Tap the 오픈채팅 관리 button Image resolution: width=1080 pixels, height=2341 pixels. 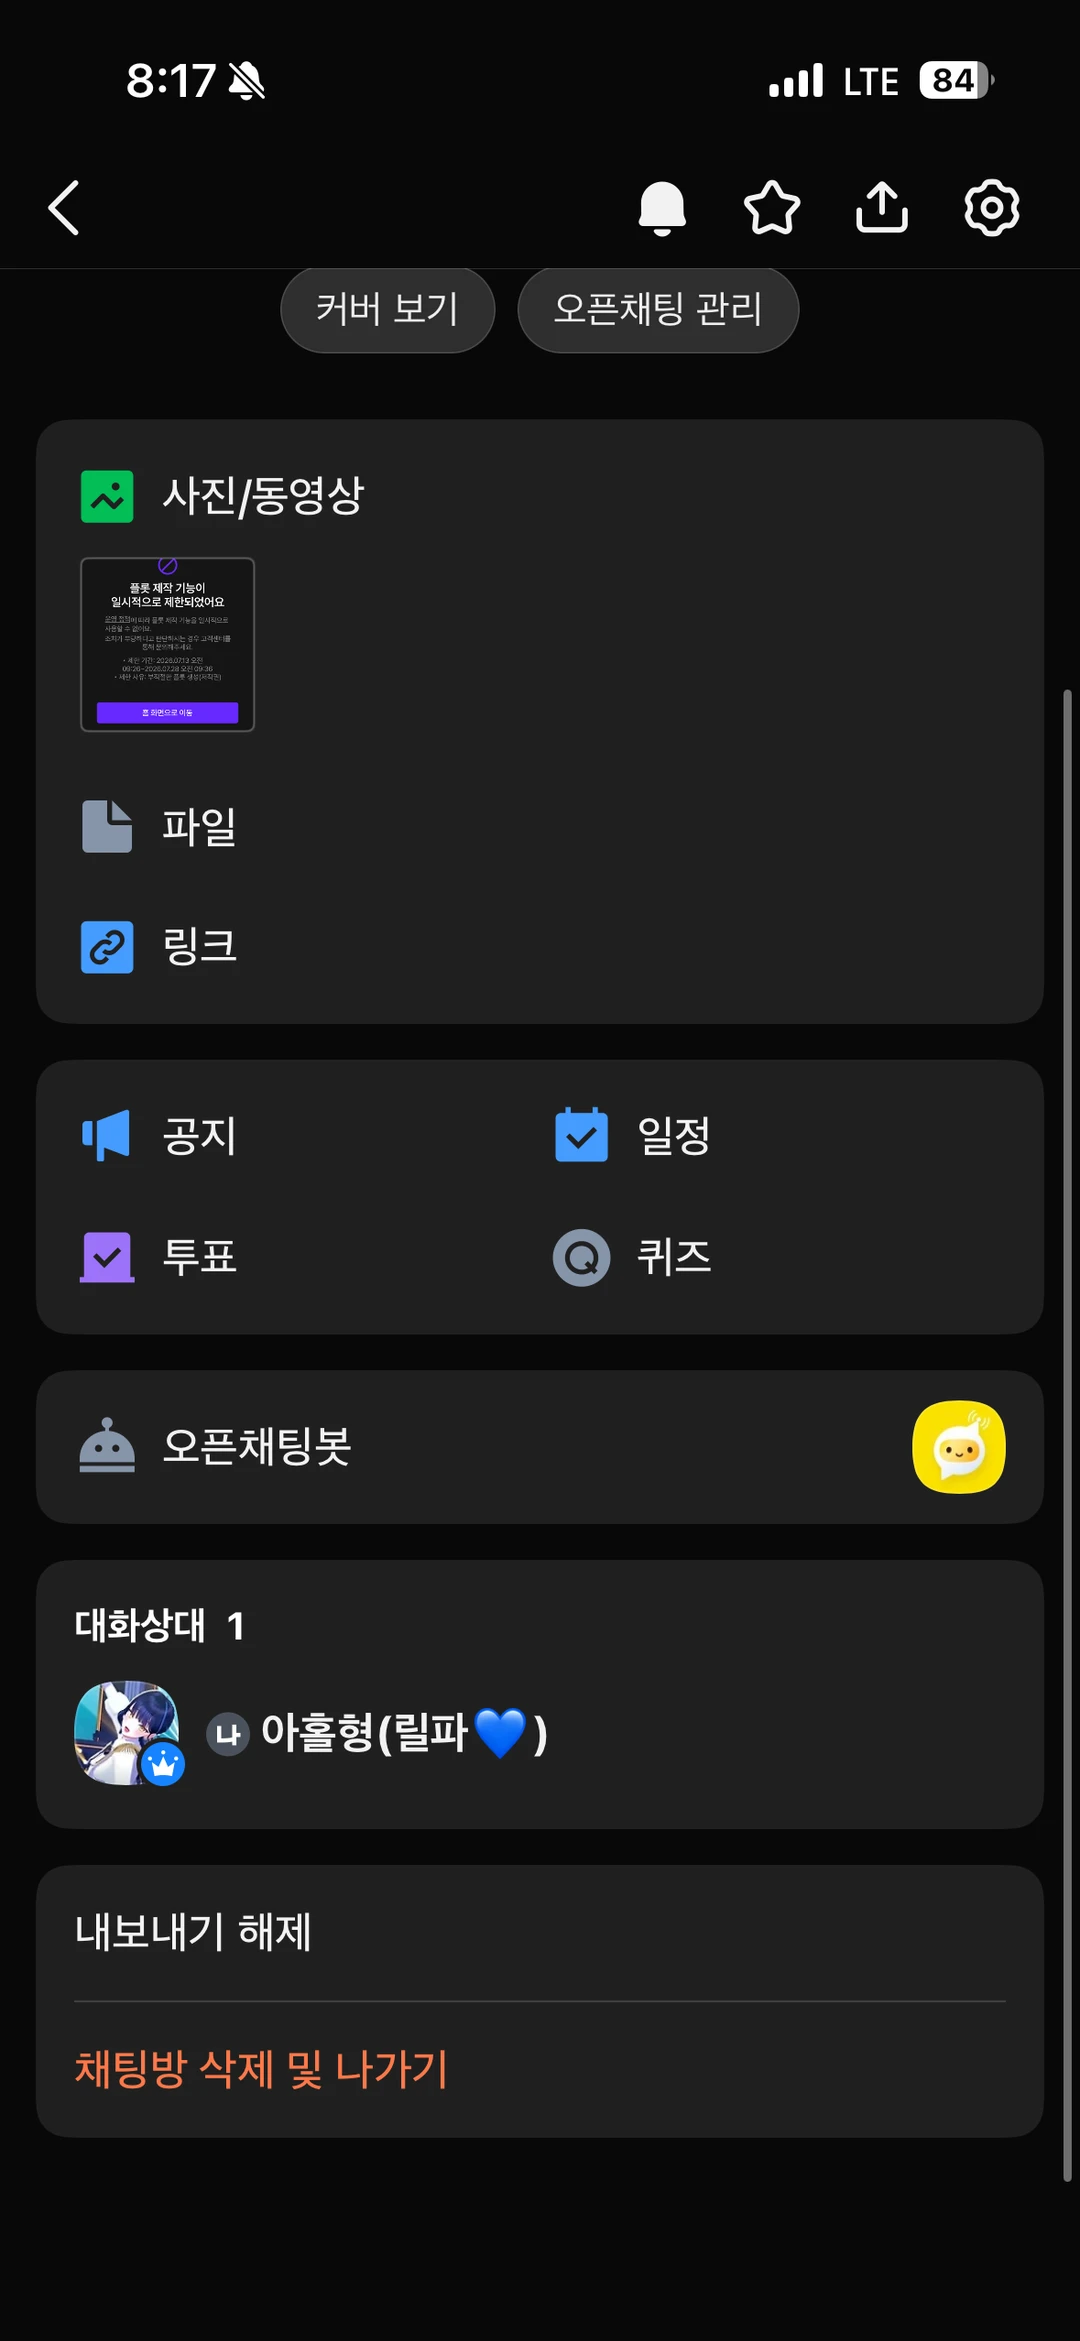click(658, 309)
